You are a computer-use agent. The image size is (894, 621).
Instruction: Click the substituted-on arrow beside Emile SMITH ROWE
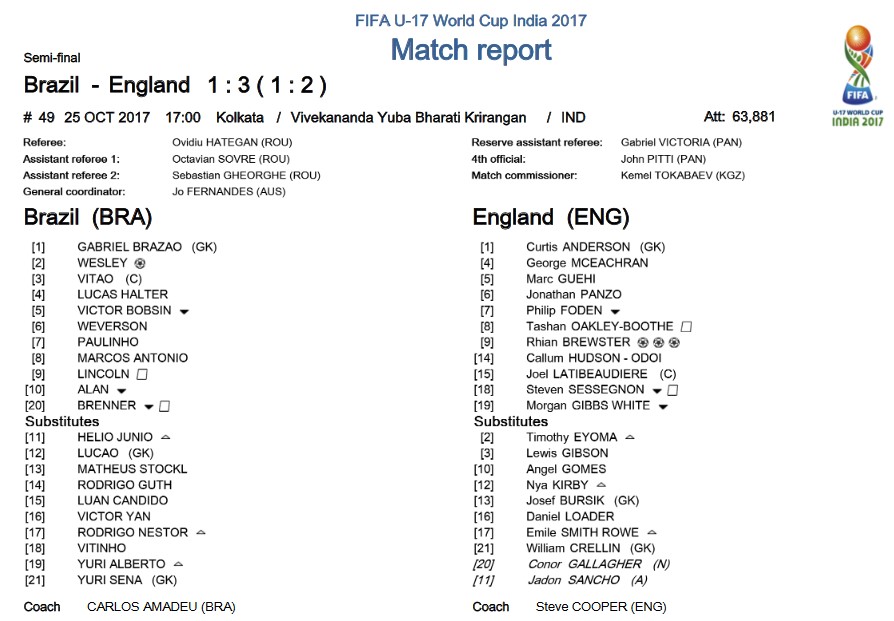click(652, 533)
